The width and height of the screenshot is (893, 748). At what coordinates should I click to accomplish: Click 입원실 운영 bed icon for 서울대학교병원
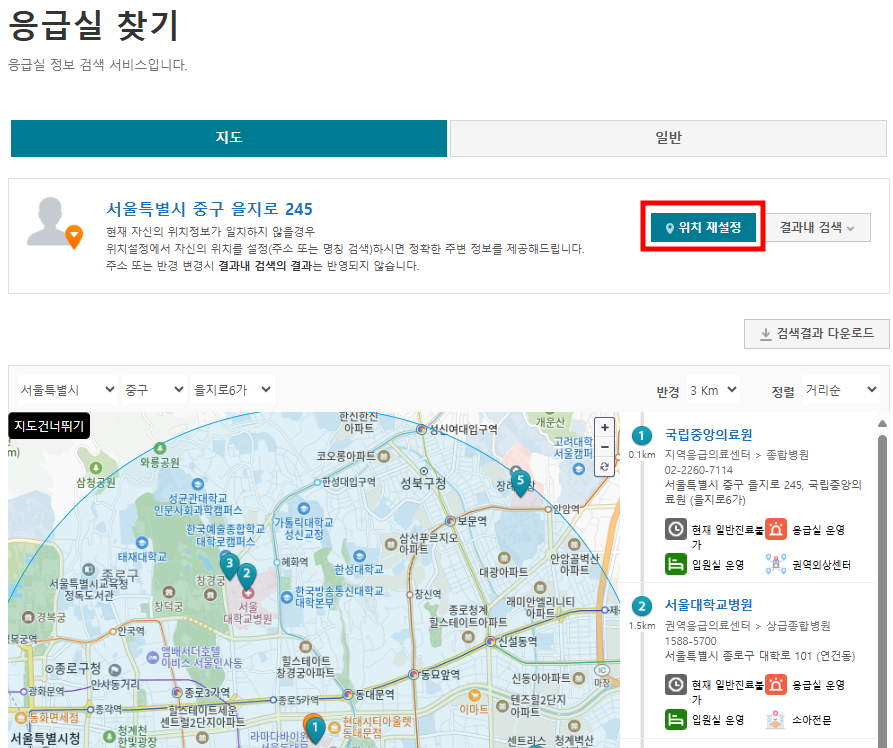click(x=675, y=720)
